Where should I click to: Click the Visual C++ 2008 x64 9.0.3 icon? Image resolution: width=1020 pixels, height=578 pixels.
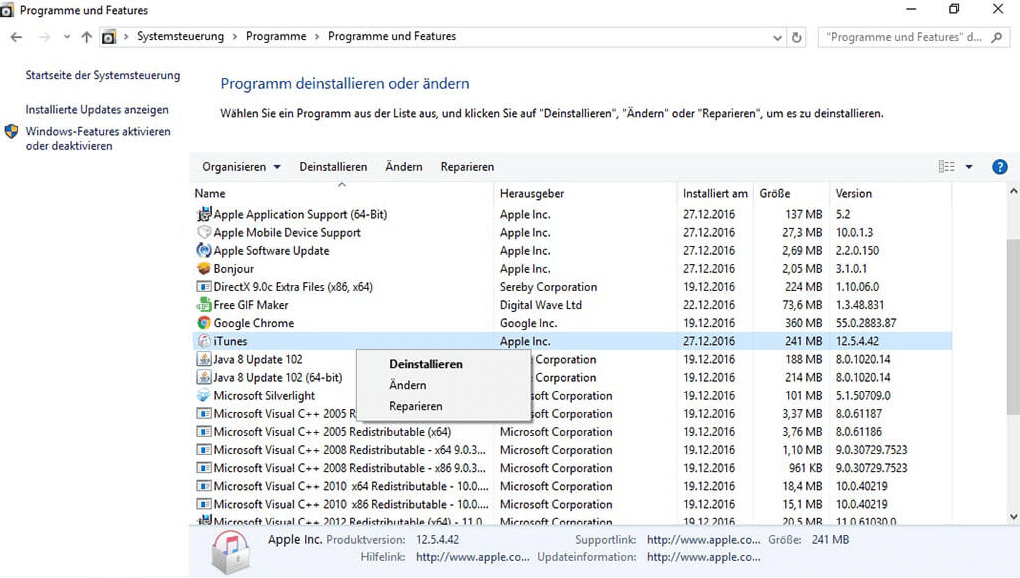(x=204, y=450)
